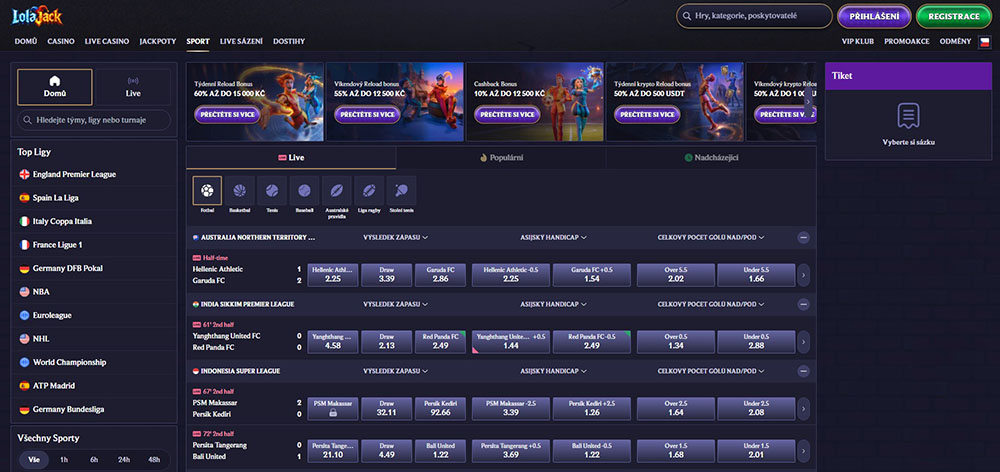This screenshot has width=1000, height=472.
Task: Click the Spain La Liga flag icon
Action: click(24, 198)
